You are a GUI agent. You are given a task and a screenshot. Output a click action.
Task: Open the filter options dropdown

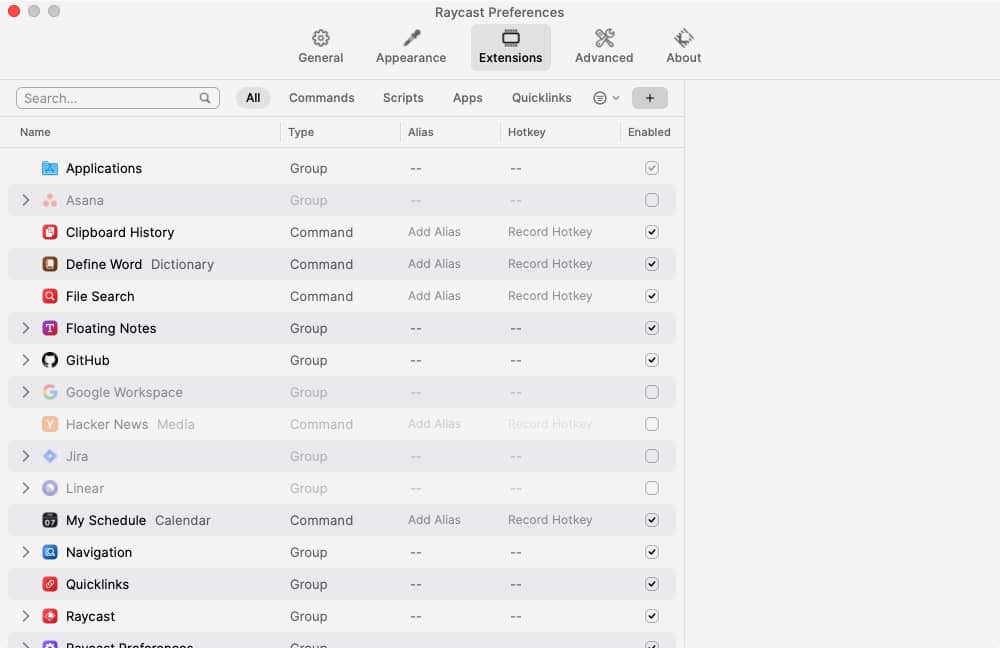click(x=606, y=98)
